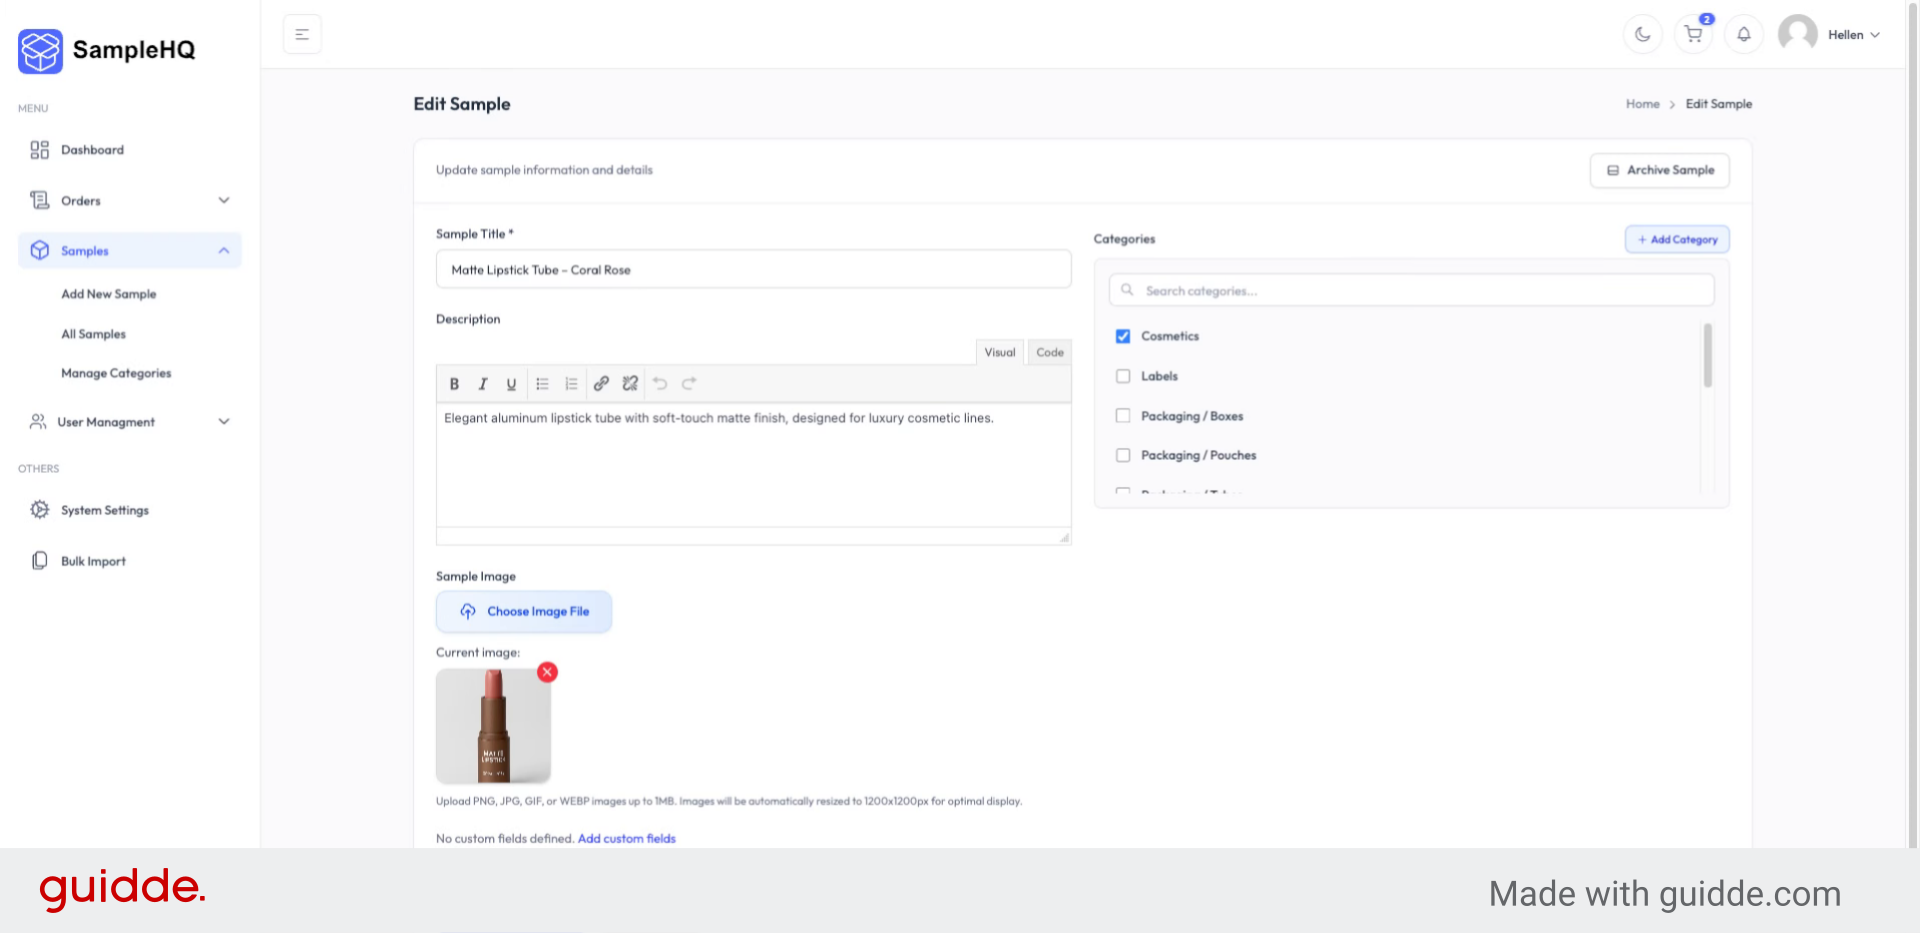Open the shopping cart with 2 items
Screen dimensions: 1920x933
tap(1692, 33)
